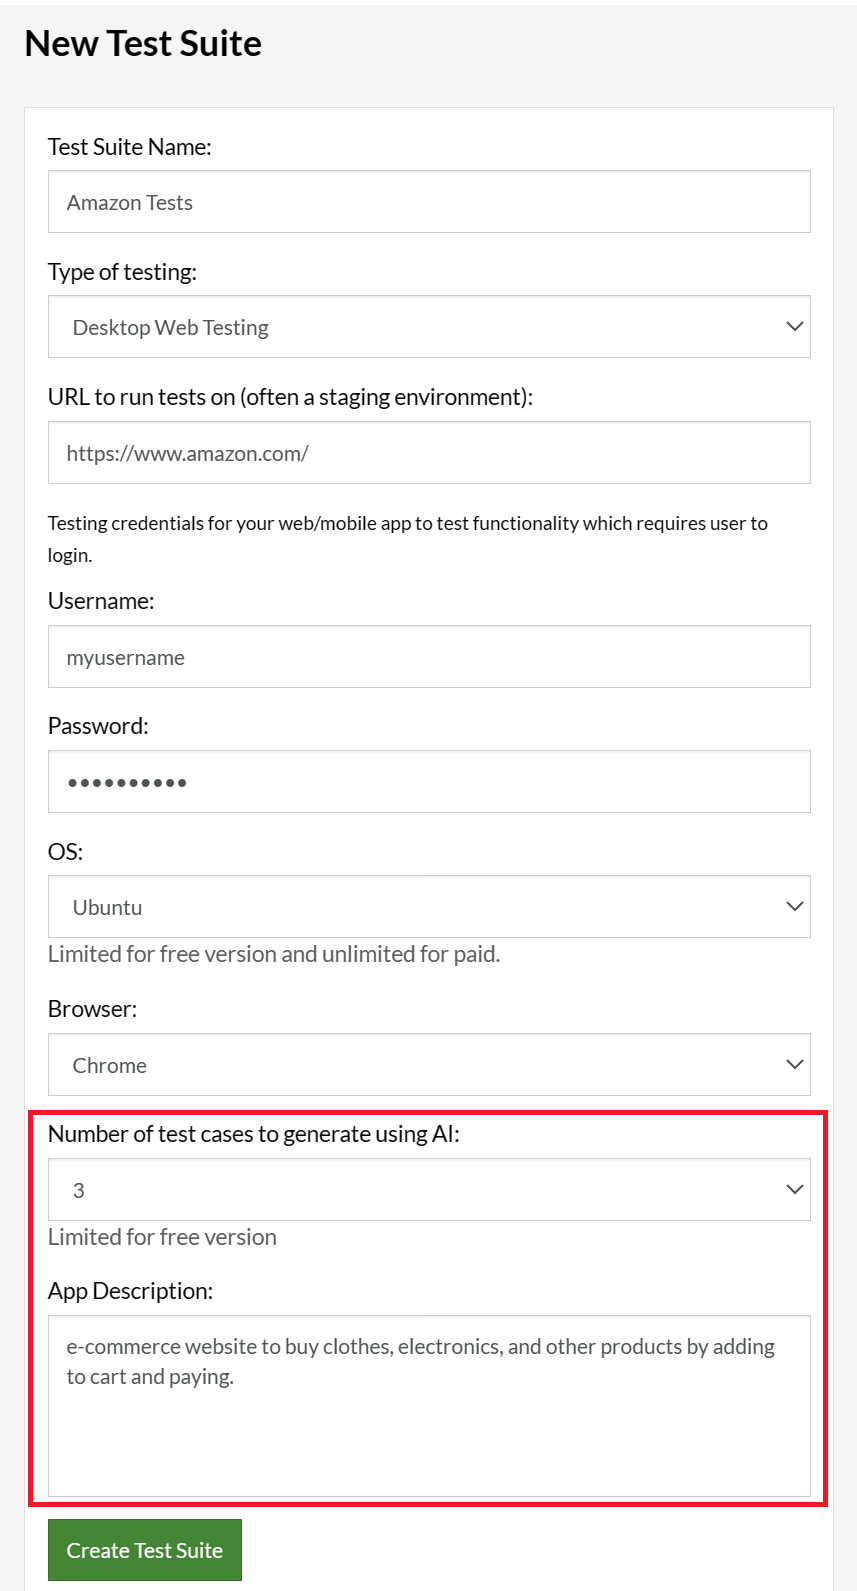Image resolution: width=857 pixels, height=1591 pixels.
Task: Click the "Browser:" field label
Action: (x=92, y=1009)
